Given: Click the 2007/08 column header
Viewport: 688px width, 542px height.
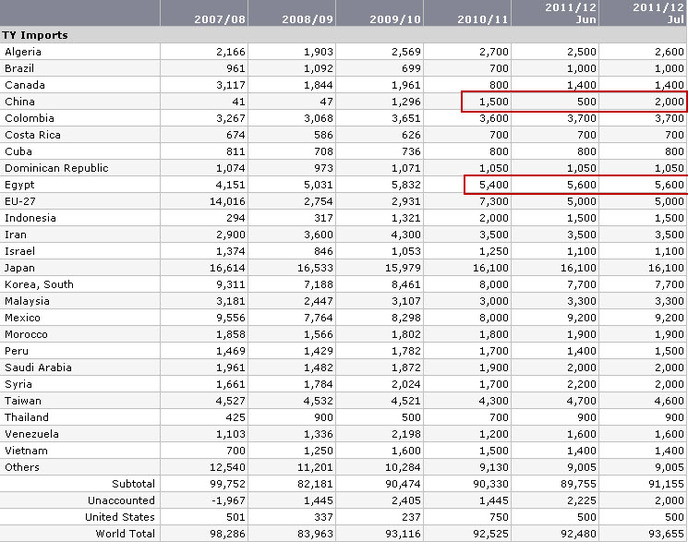Looking at the screenshot, I should [x=220, y=19].
